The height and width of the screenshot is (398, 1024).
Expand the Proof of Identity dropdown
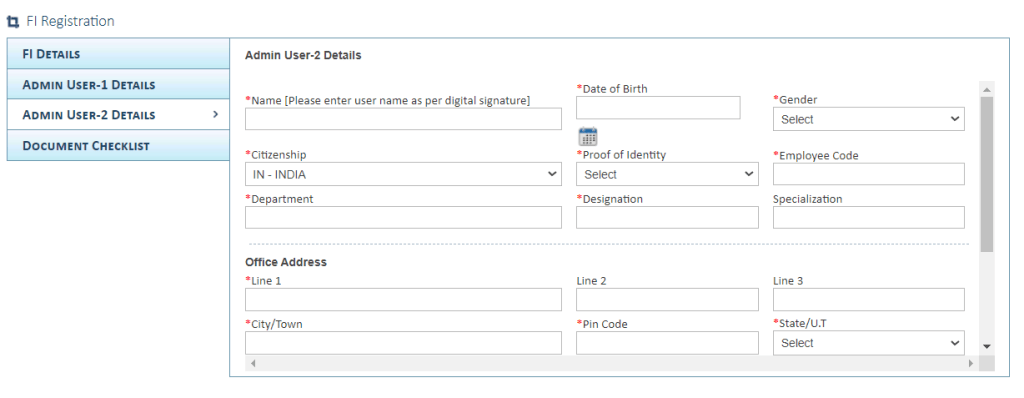[x=667, y=174]
